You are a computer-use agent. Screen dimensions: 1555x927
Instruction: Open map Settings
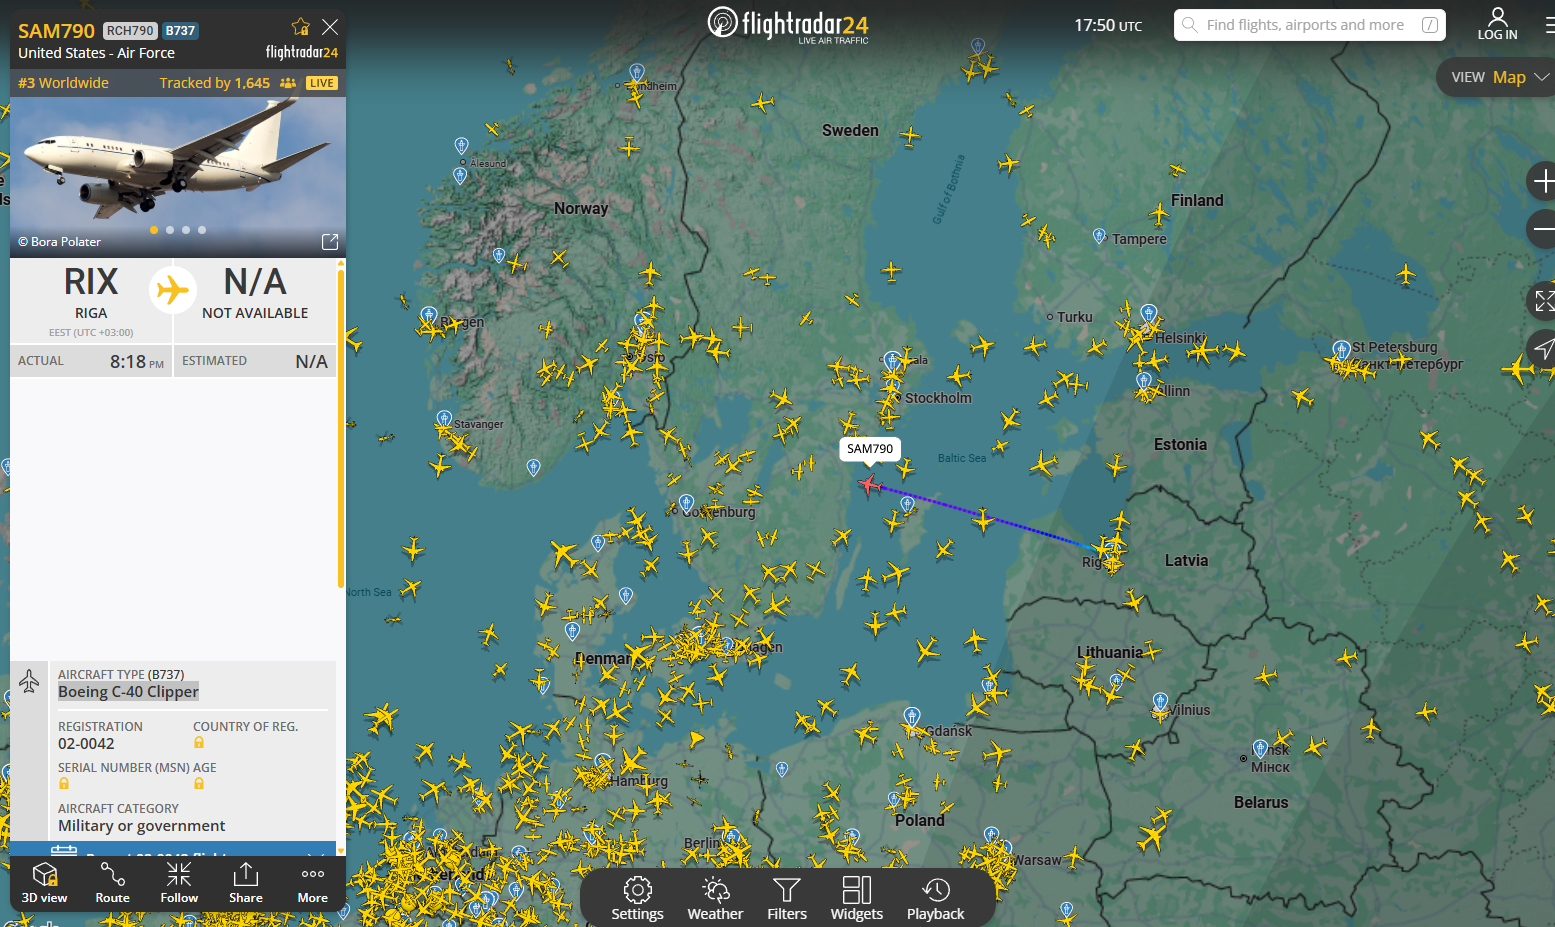pyautogui.click(x=637, y=898)
